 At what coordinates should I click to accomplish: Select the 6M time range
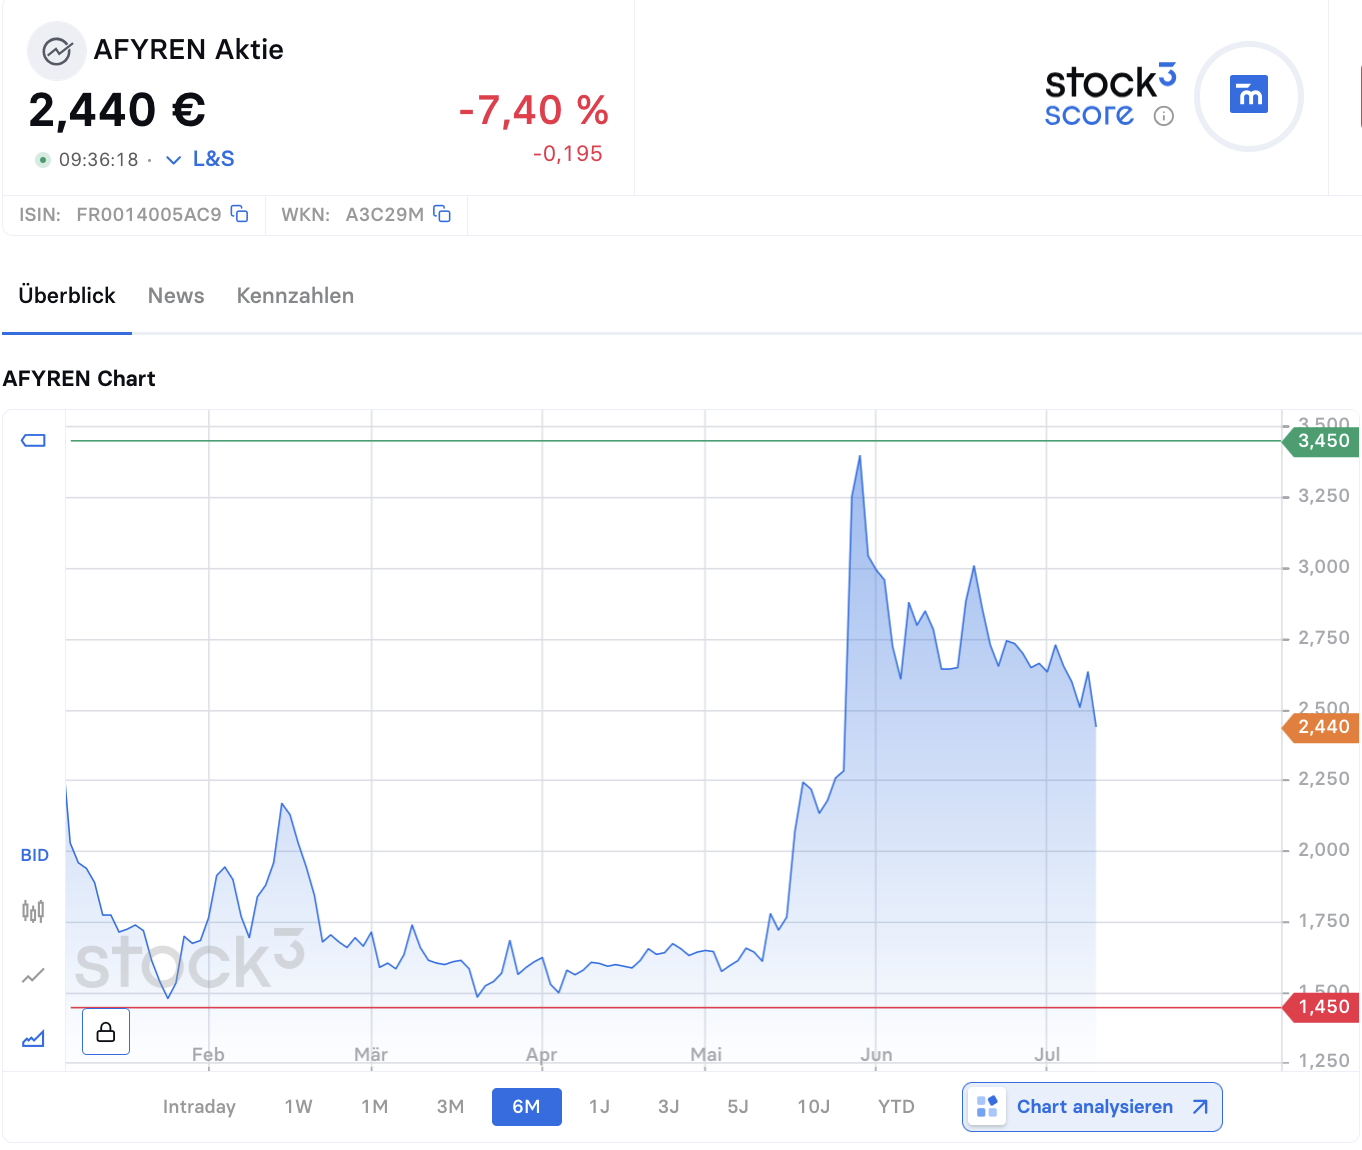tap(527, 1107)
